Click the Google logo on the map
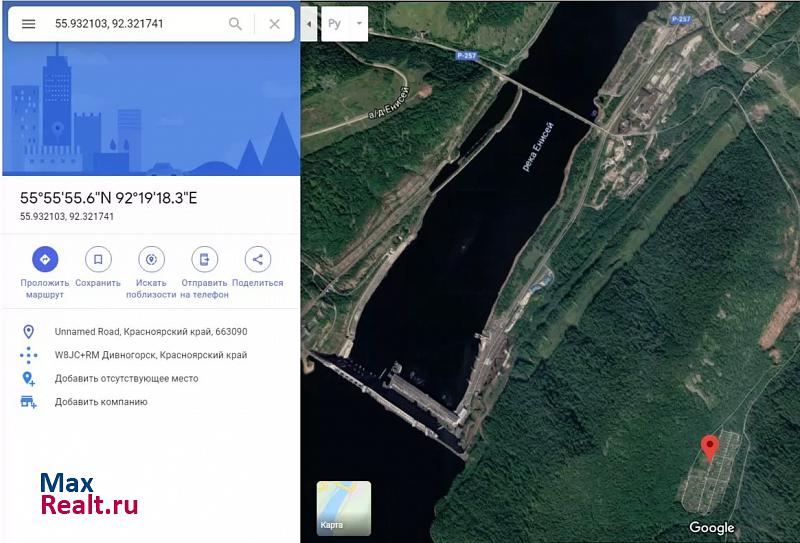Image resolution: width=800 pixels, height=543 pixels. pyautogui.click(x=711, y=528)
